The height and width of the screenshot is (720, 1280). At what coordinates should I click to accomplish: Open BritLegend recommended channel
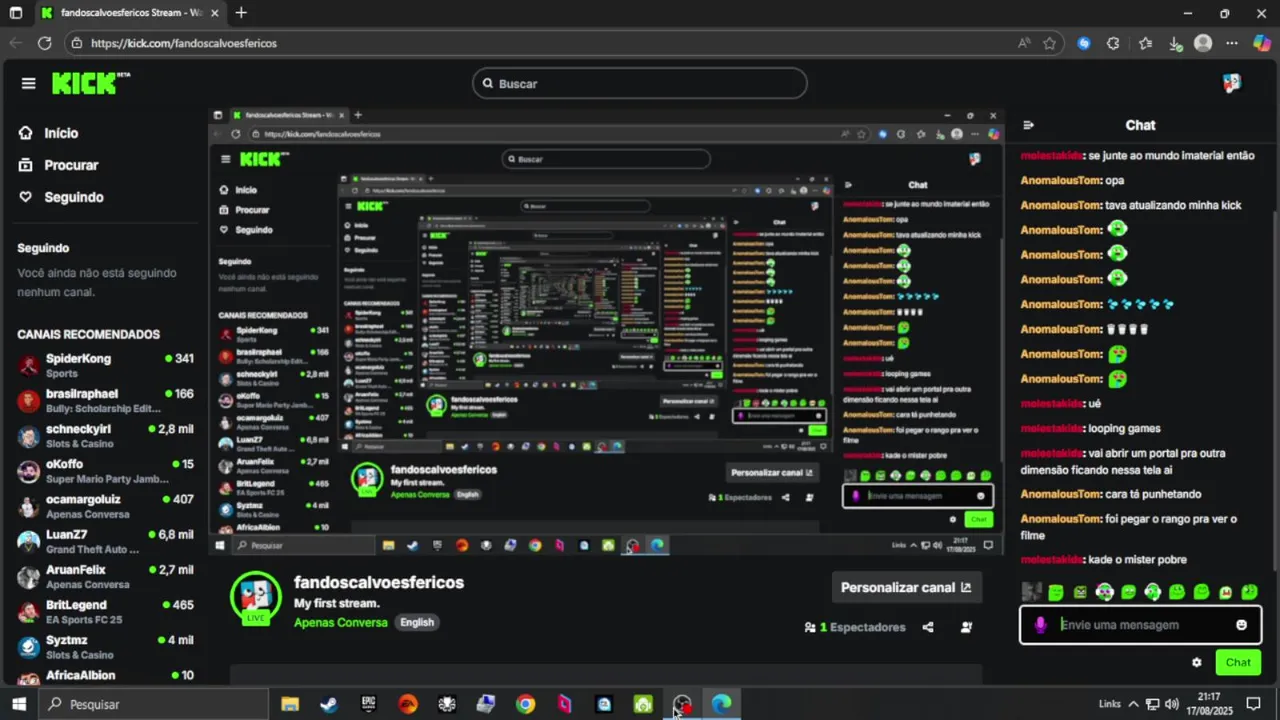tap(105, 611)
